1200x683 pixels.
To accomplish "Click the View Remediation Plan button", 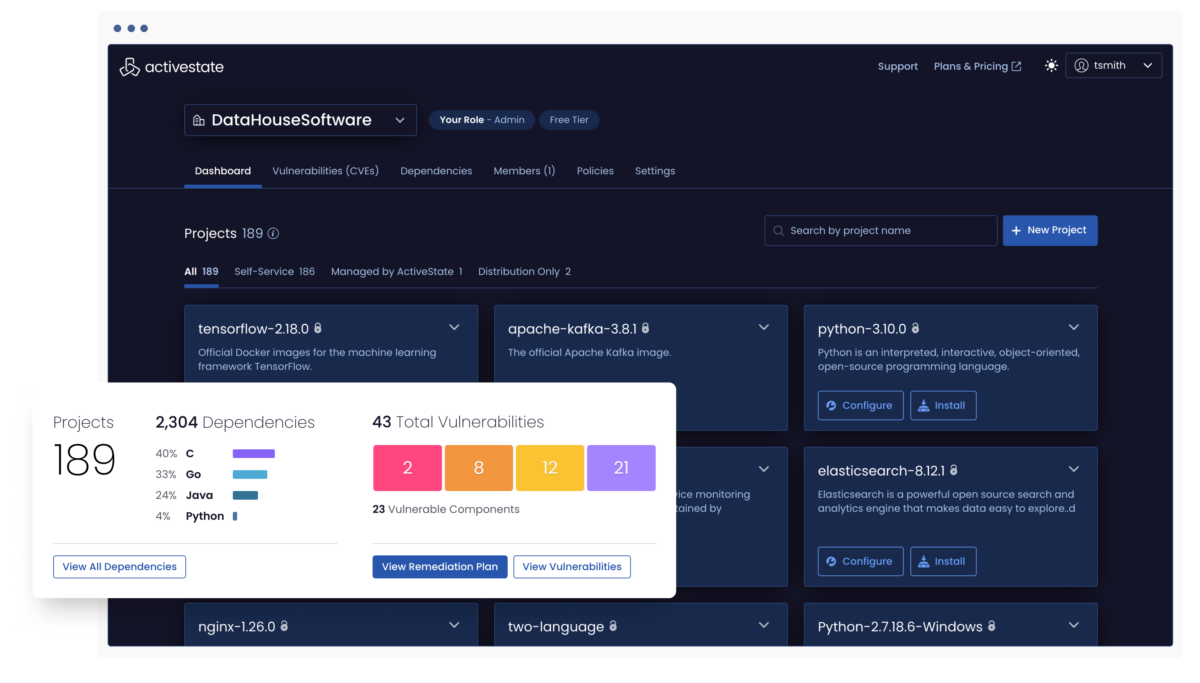I will click(440, 567).
